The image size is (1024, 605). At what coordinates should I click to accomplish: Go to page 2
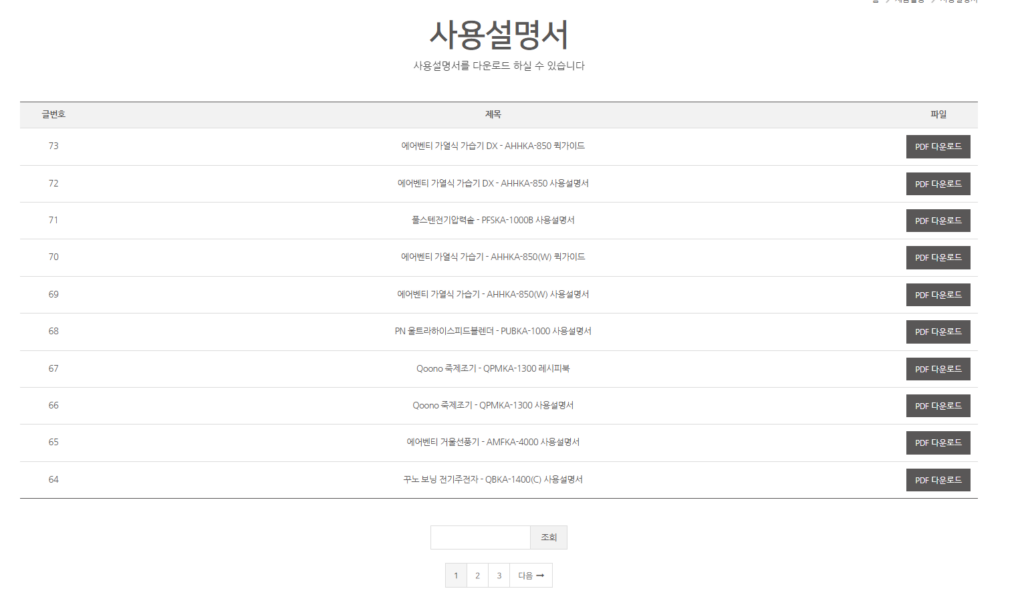[x=477, y=576]
